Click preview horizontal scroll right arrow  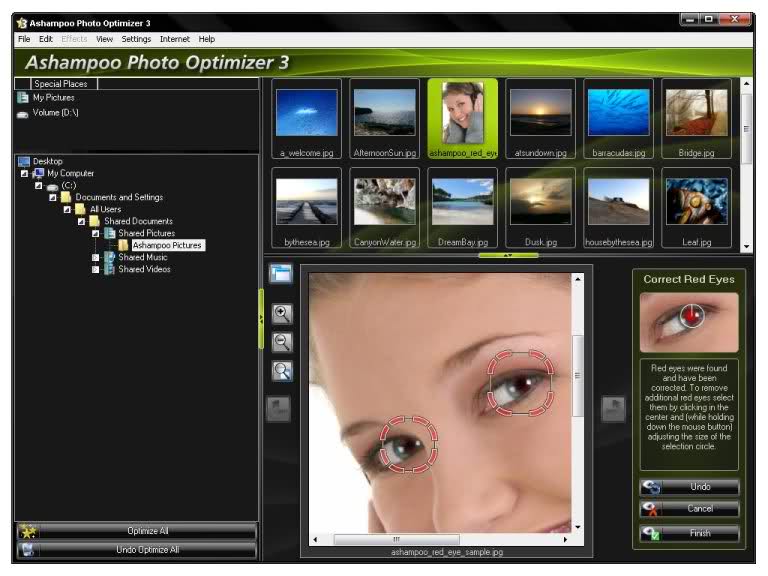point(565,539)
